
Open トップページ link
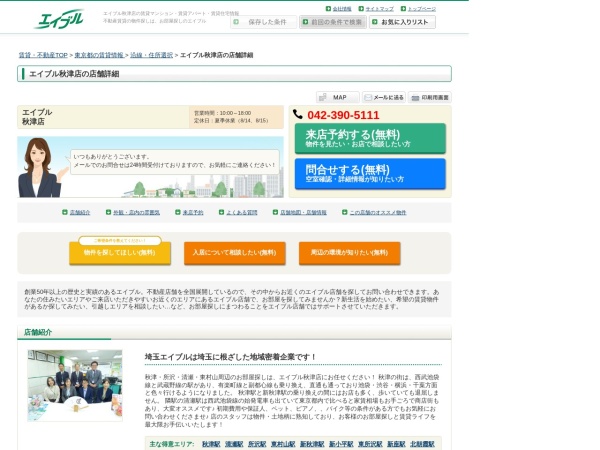click(421, 8)
